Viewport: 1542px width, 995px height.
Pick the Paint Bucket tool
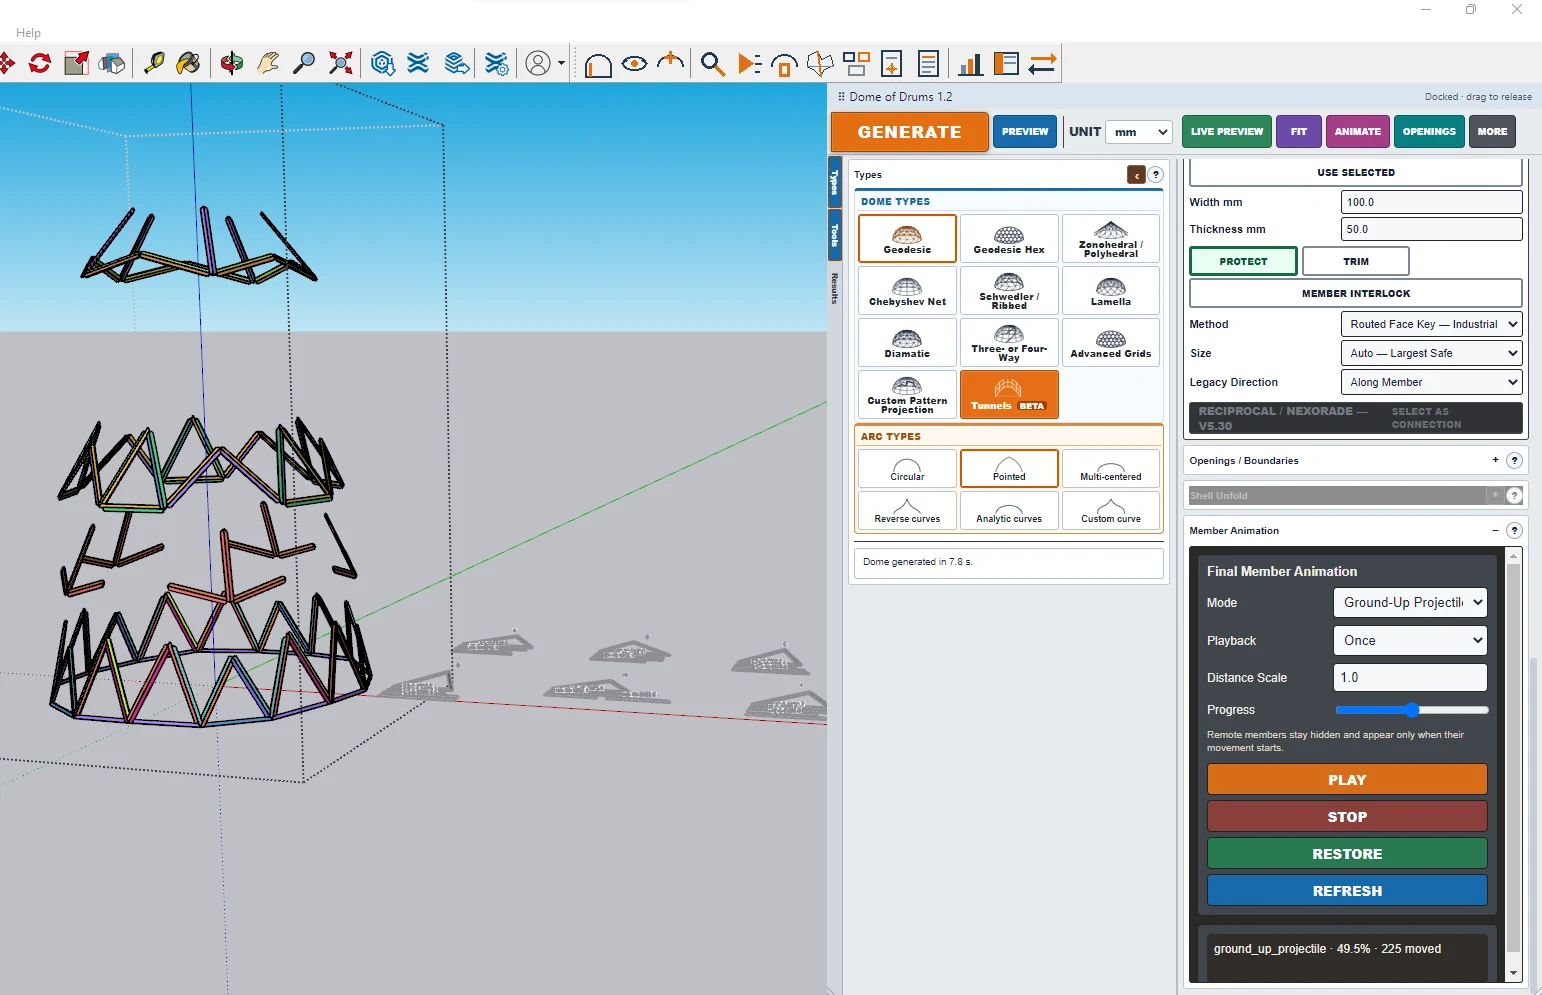[188, 64]
